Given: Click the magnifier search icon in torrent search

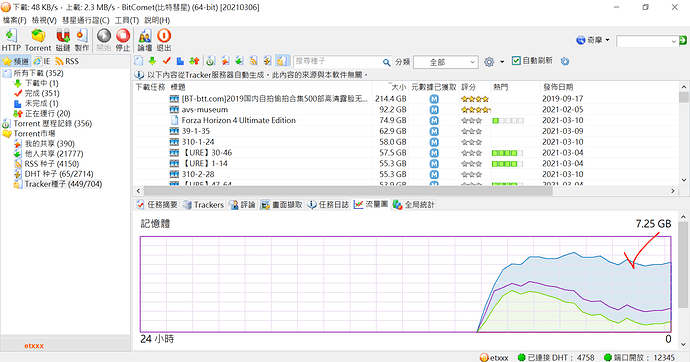Looking at the screenshot, I should (386, 62).
